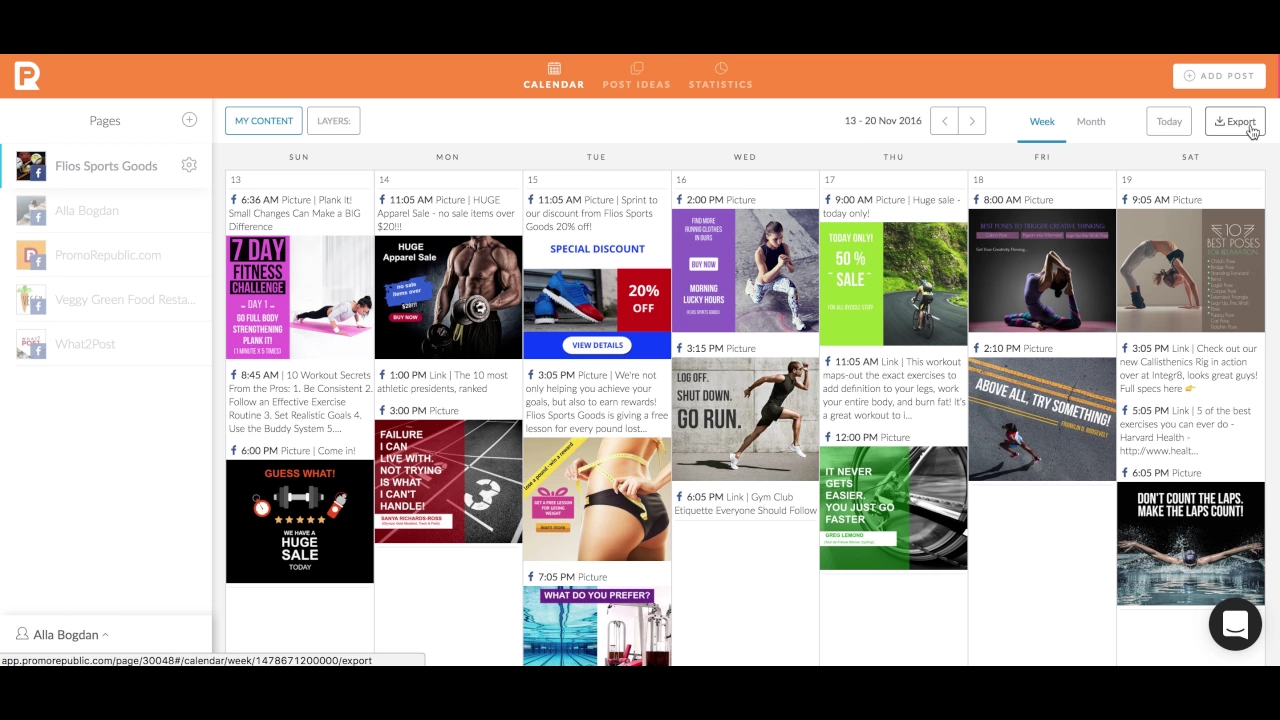This screenshot has height=720, width=1280.
Task: Select the Veggy Green Food Restaurant page
Action: [106, 299]
